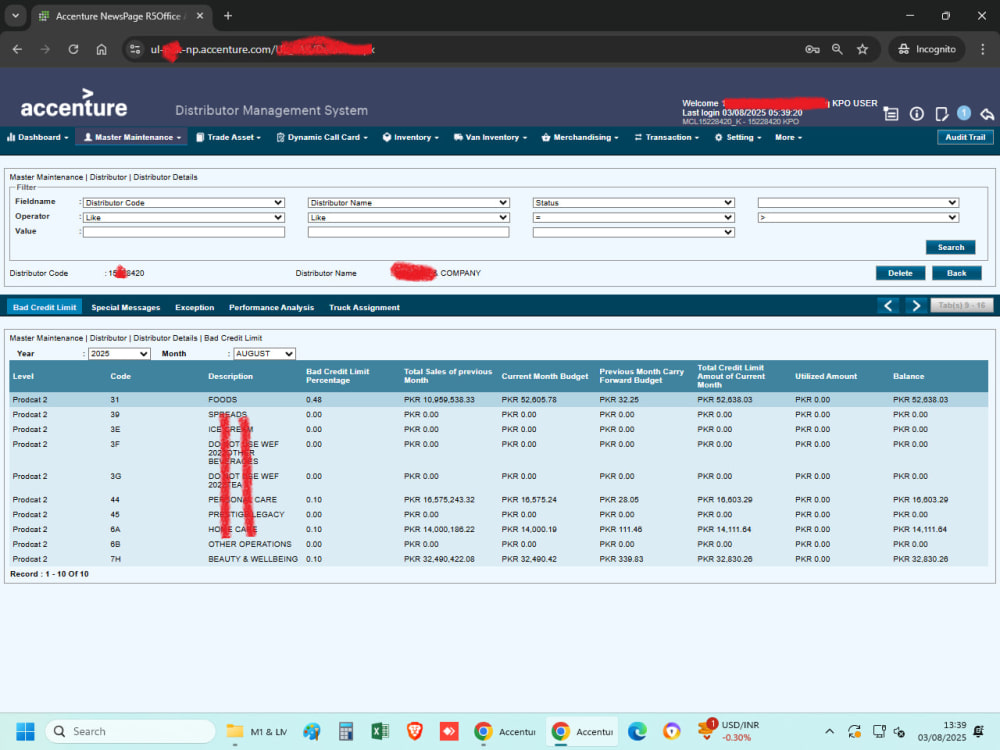Open the Audit Trail button
Viewport: 1000px width, 750px height.
[965, 137]
